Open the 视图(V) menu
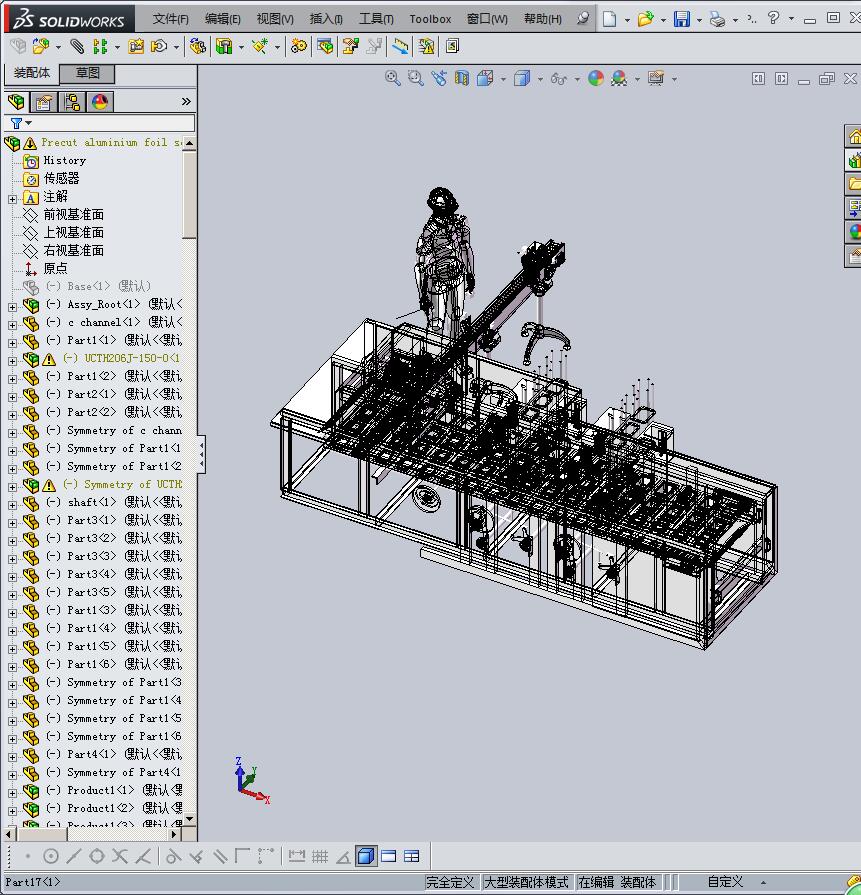 pos(275,19)
